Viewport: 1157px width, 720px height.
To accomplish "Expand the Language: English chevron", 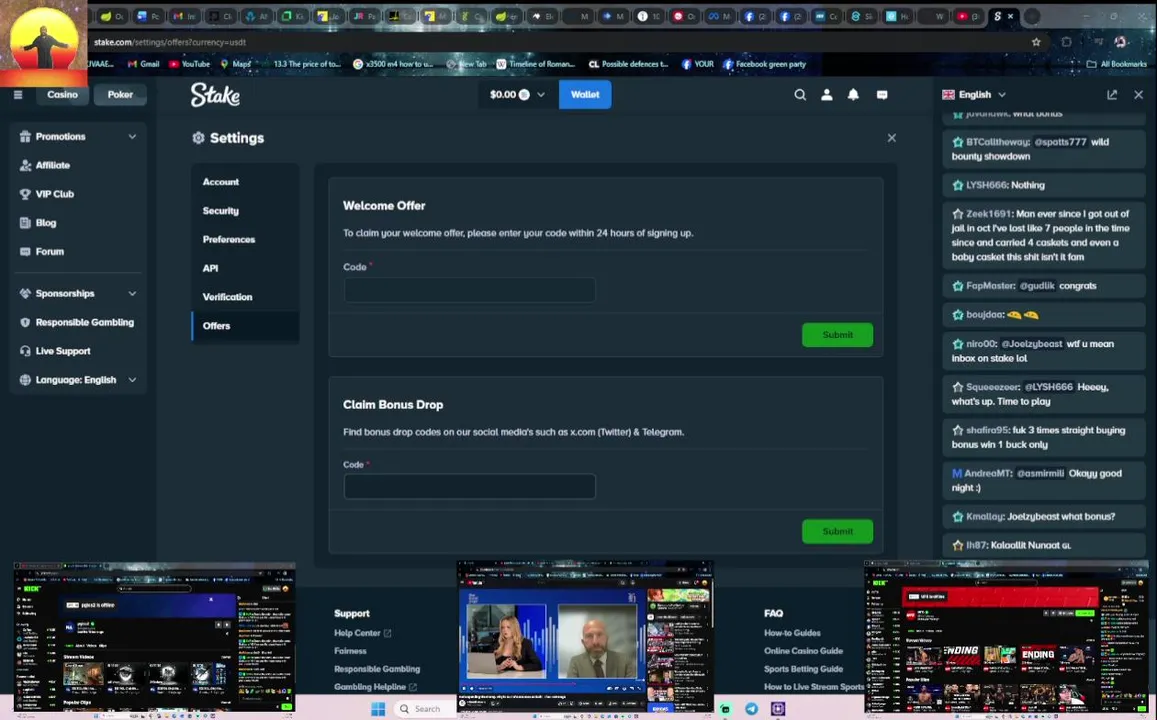I will click(x=132, y=380).
